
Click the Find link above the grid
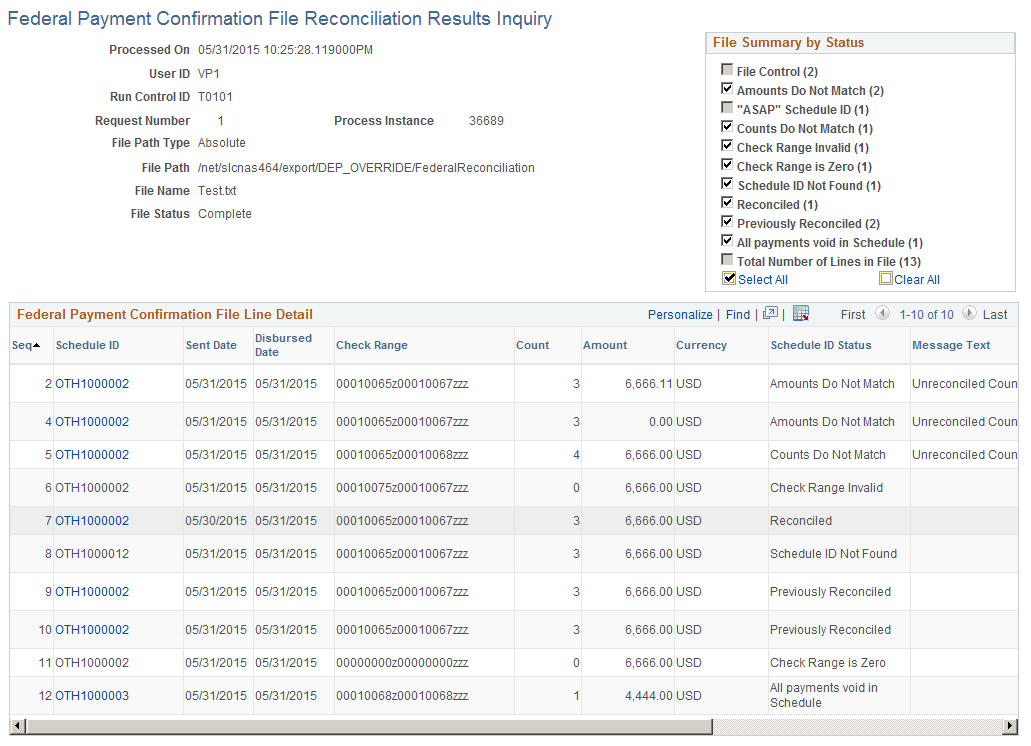(738, 313)
